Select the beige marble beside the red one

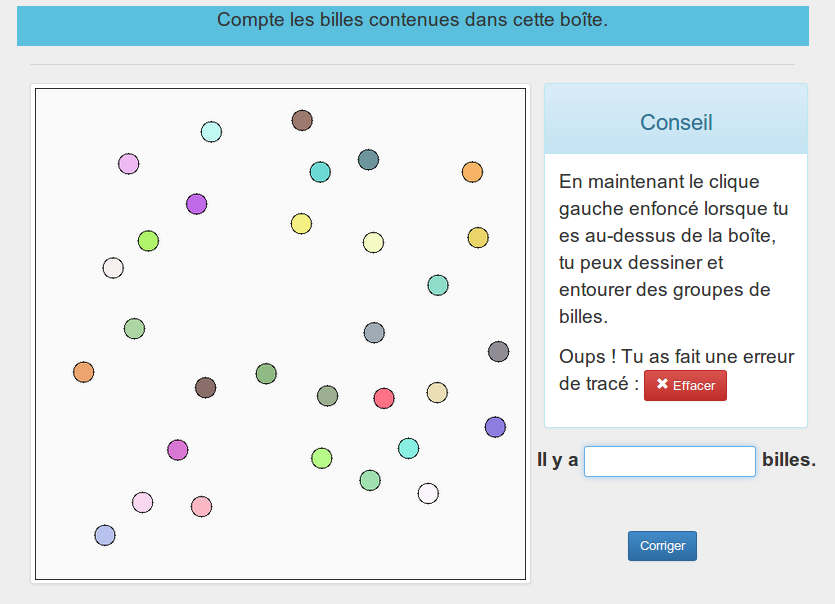437,392
